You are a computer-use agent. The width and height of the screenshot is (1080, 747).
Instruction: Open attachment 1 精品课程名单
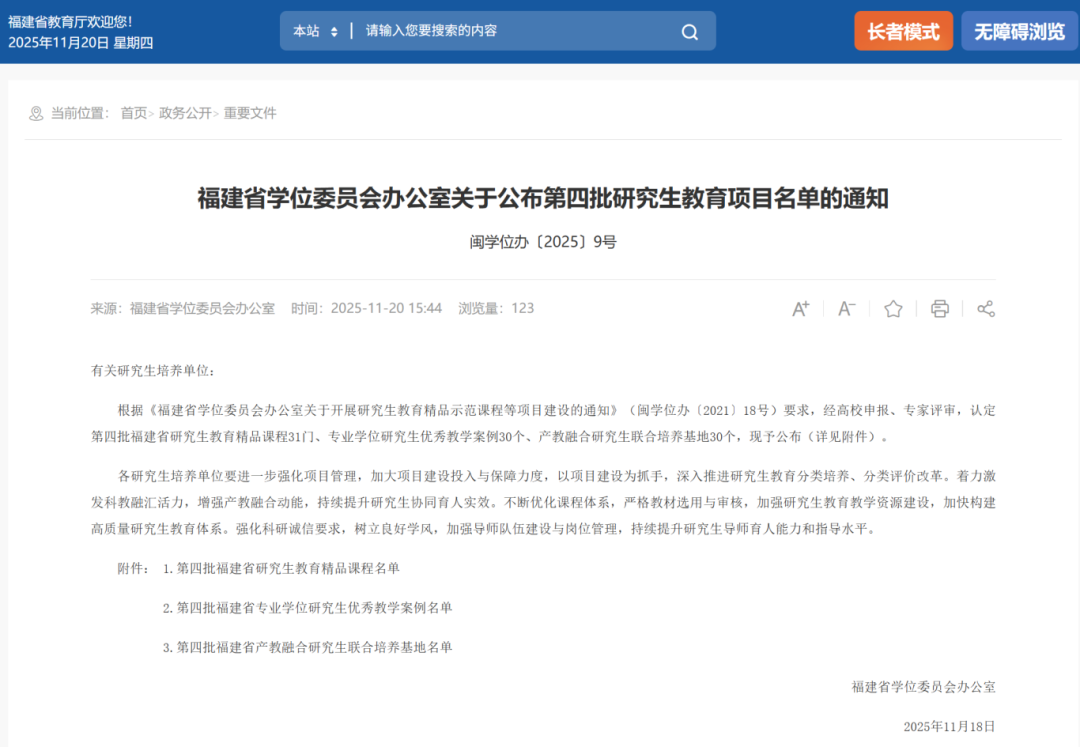tap(288, 568)
